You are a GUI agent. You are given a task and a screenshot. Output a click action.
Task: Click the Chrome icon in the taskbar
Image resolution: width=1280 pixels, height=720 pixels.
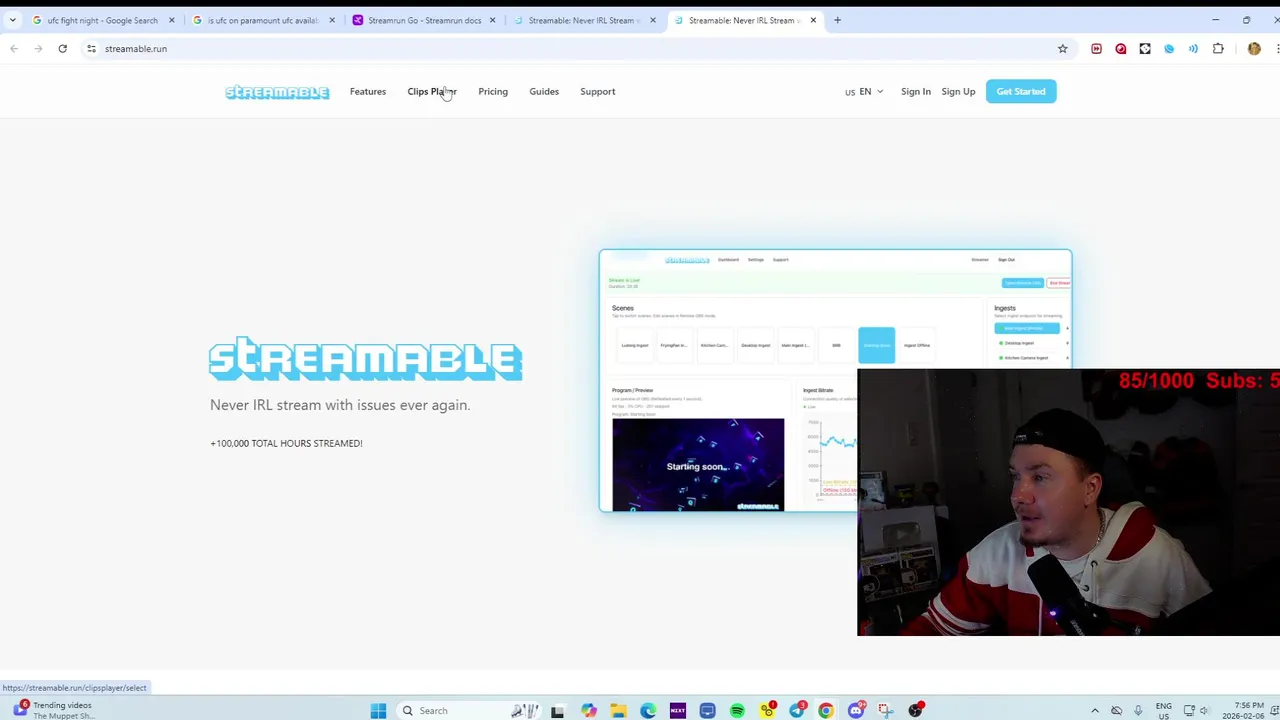point(826,710)
